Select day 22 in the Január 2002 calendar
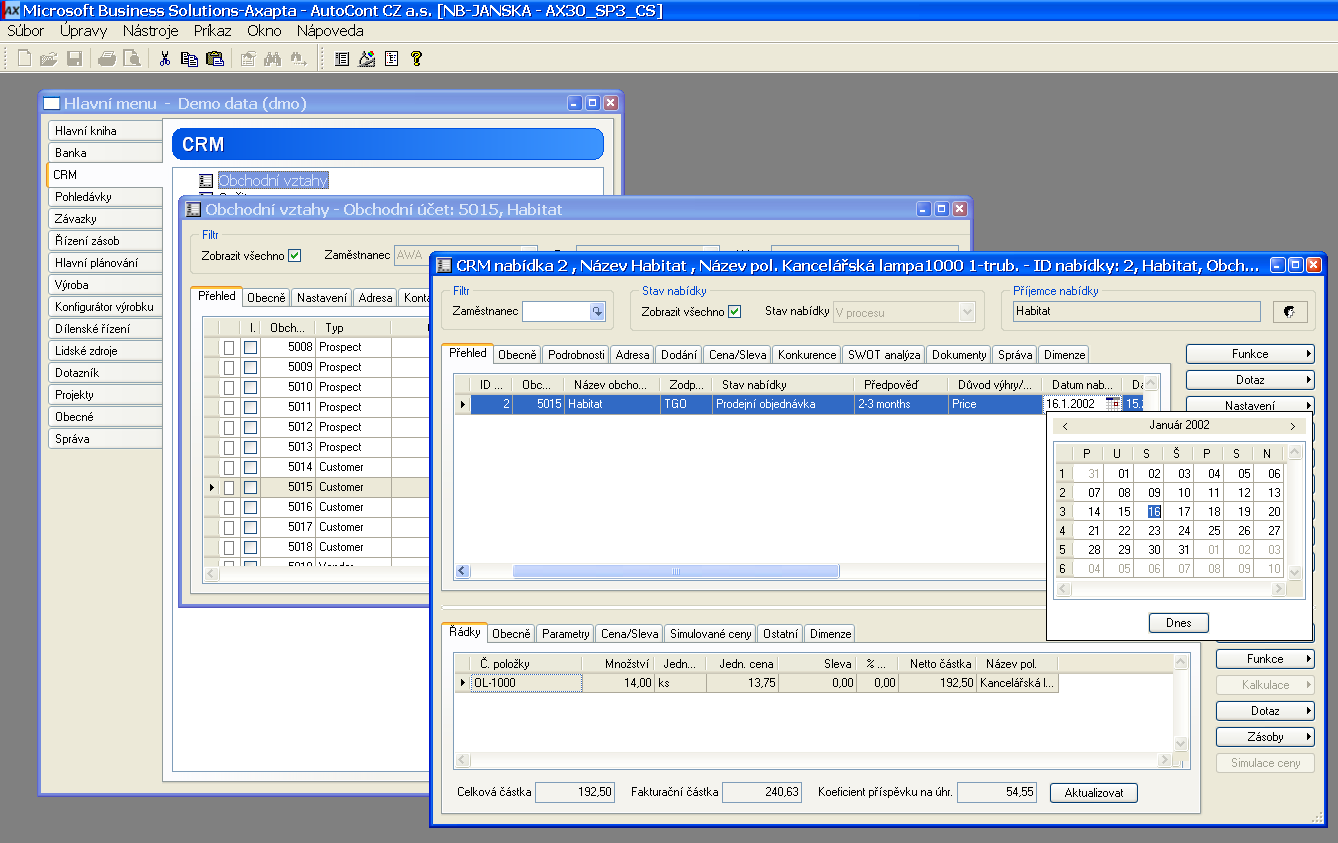 click(1124, 531)
